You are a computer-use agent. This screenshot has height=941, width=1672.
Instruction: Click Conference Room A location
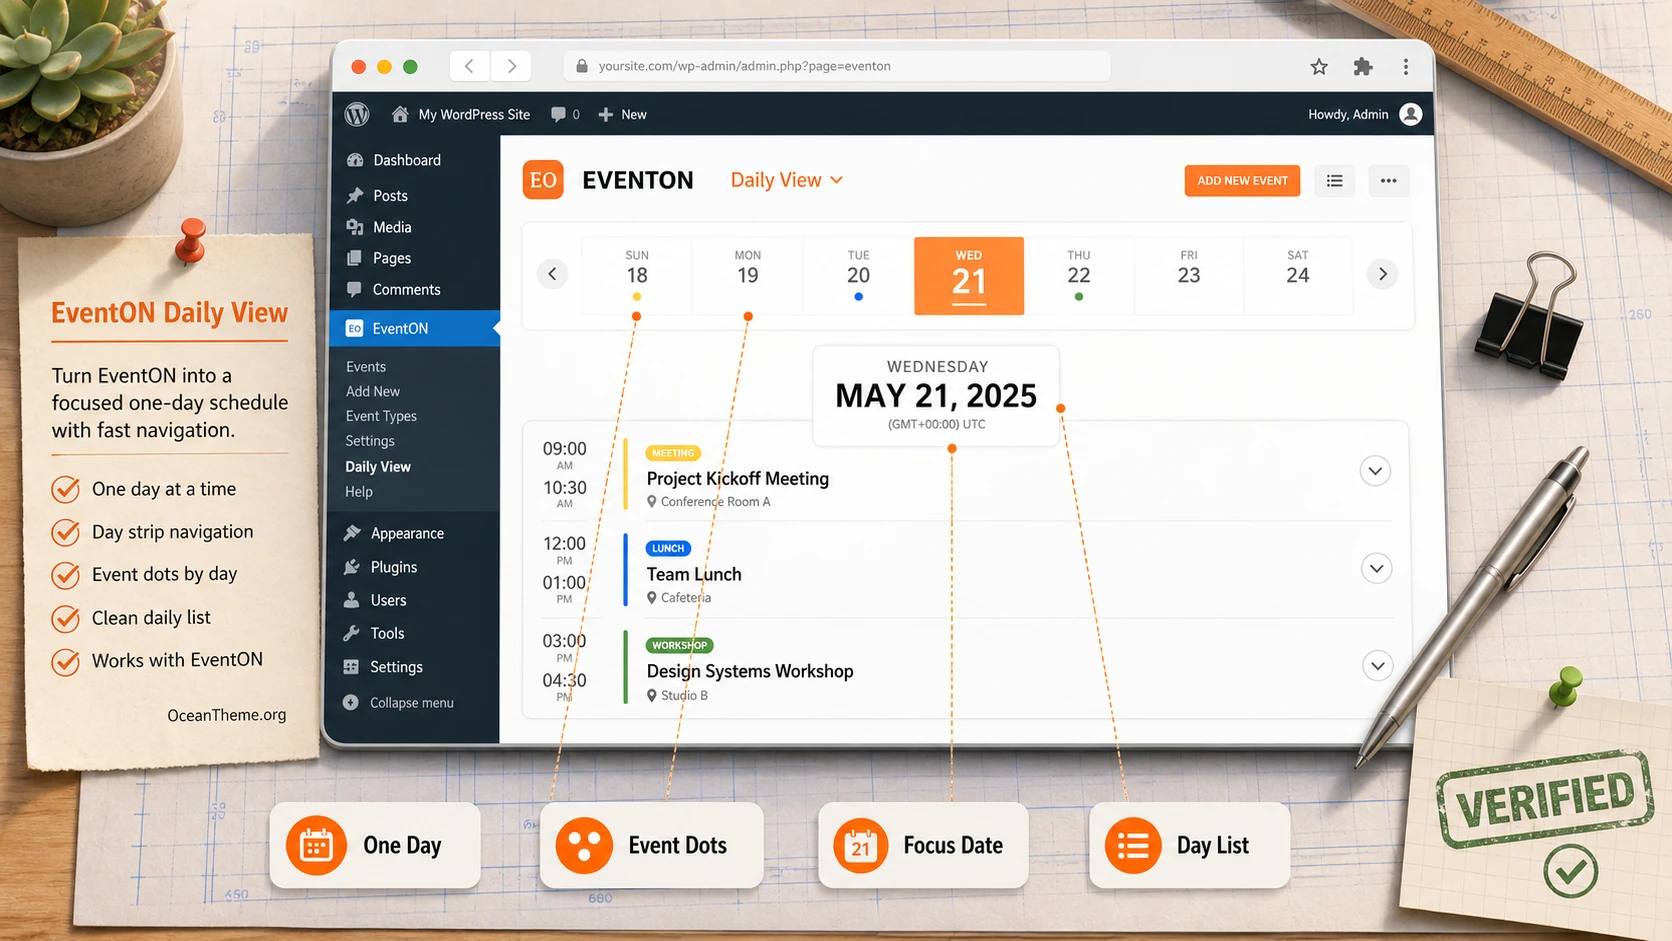(x=709, y=502)
